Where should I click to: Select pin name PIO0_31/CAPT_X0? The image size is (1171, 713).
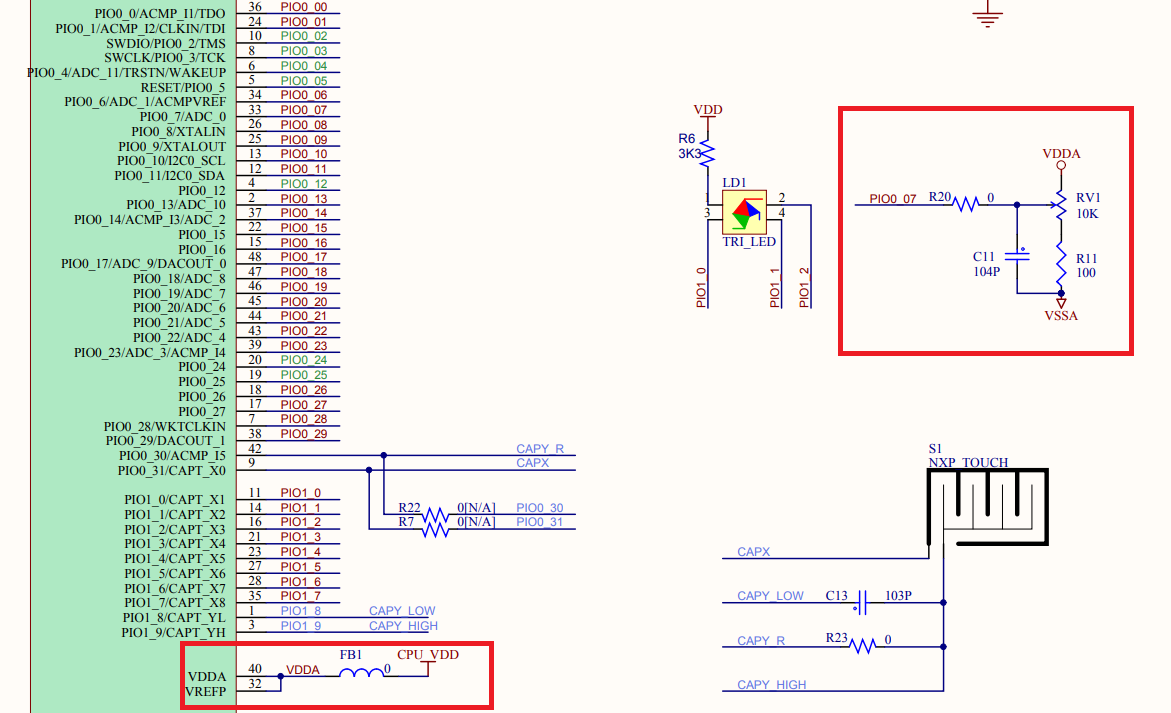pos(172,470)
